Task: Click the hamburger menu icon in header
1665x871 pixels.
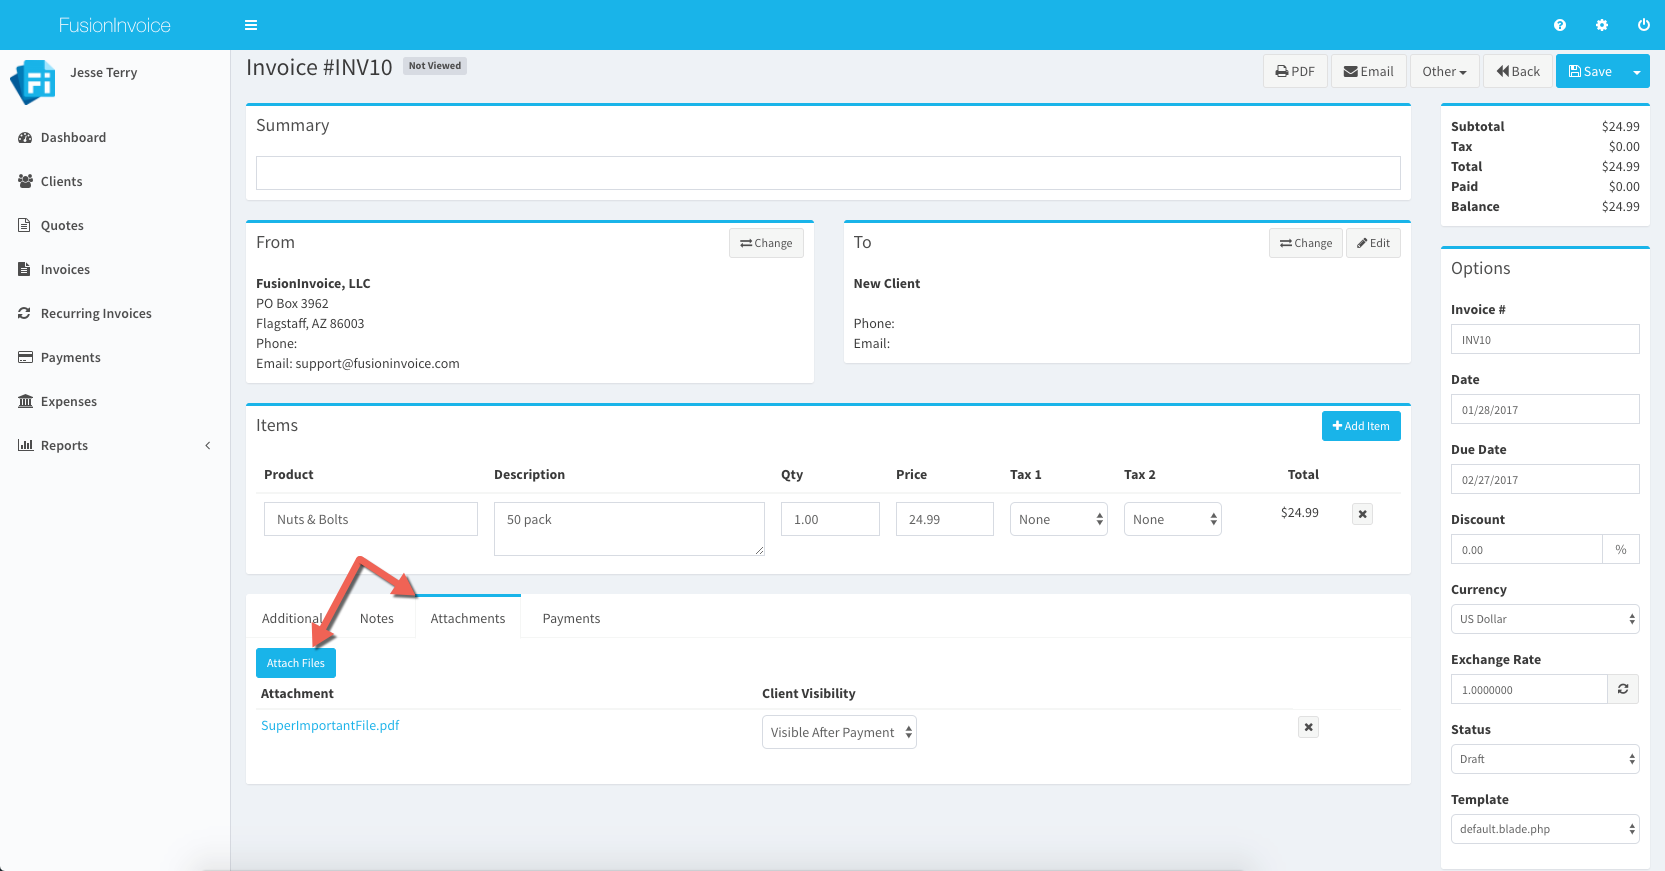Action: [x=251, y=25]
